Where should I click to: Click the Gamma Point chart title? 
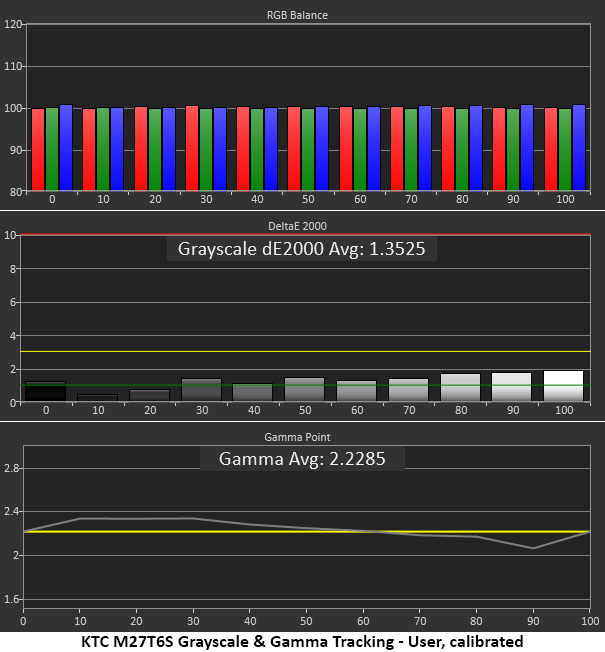pyautogui.click(x=297, y=437)
